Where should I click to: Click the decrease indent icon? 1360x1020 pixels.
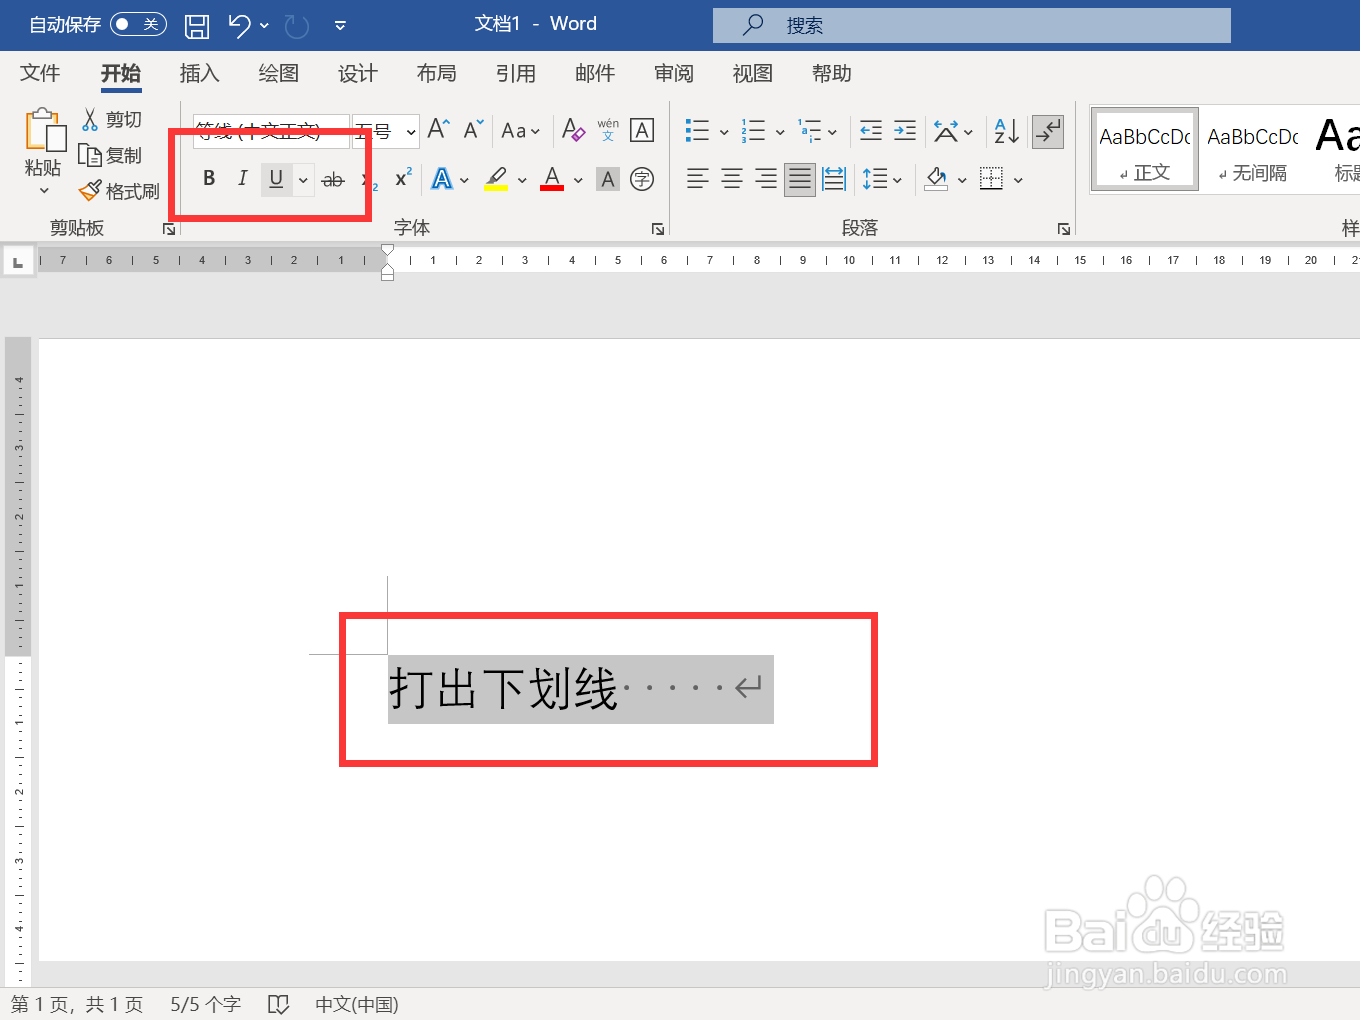point(871,130)
